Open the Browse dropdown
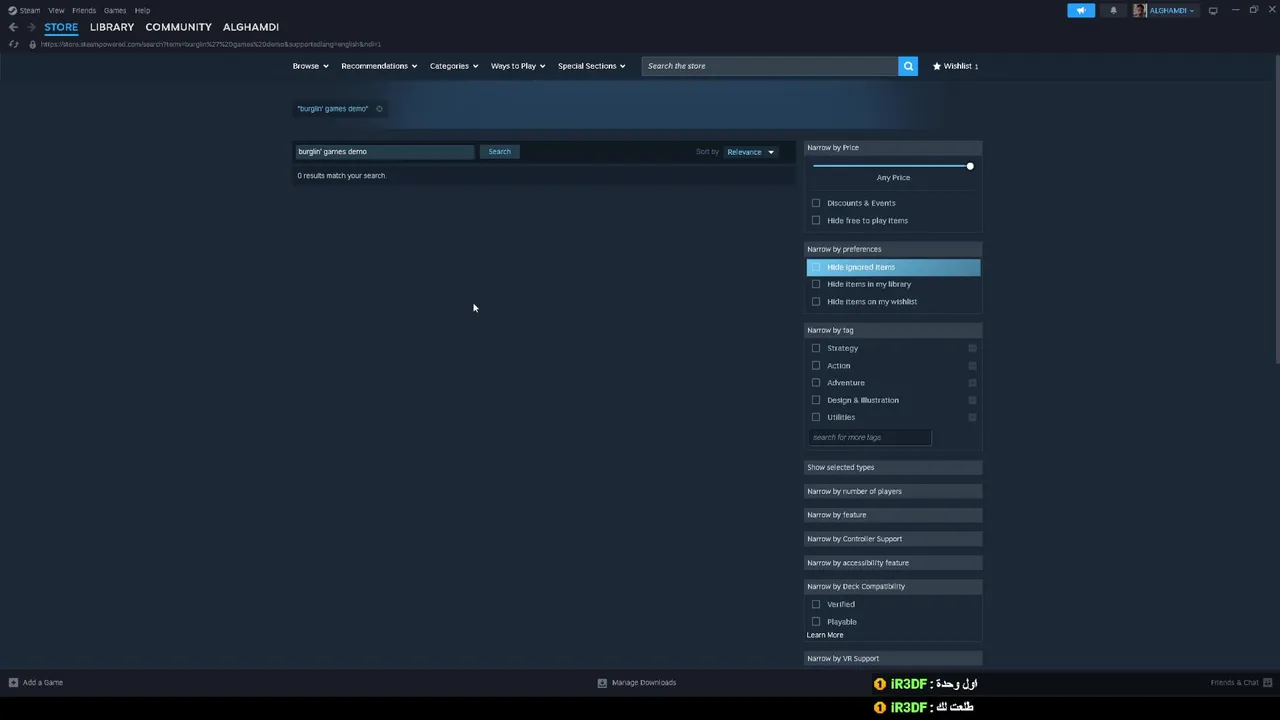Viewport: 1280px width, 720px height. click(x=310, y=66)
